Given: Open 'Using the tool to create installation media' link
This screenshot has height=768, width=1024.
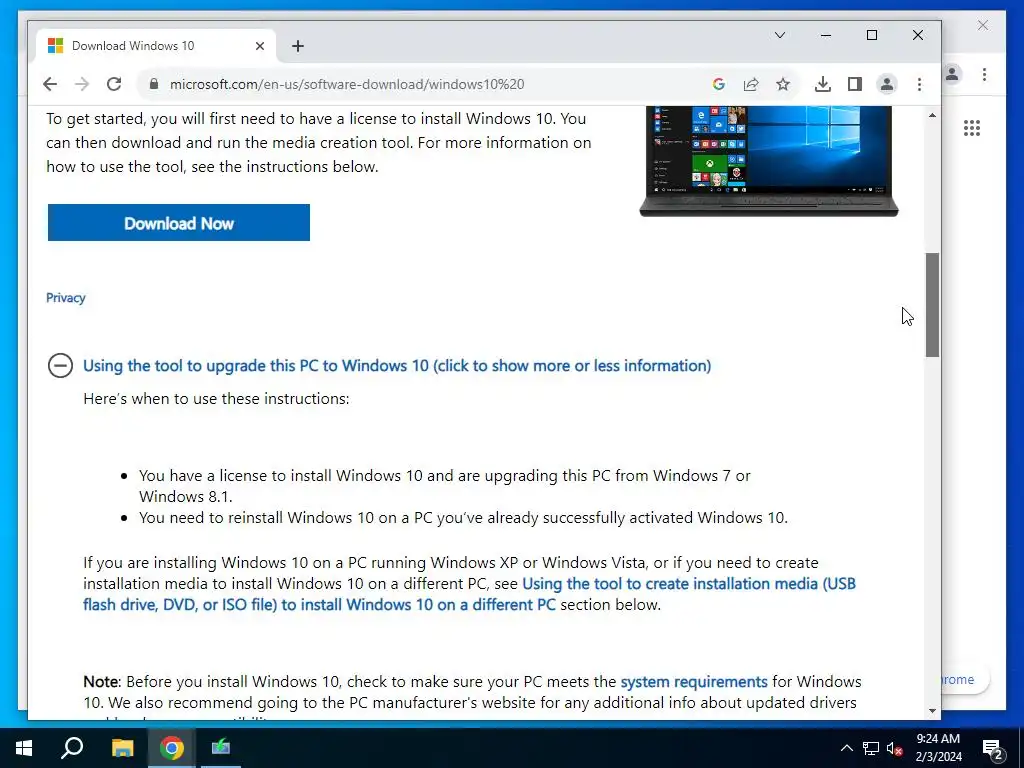Looking at the screenshot, I should click(469, 594).
